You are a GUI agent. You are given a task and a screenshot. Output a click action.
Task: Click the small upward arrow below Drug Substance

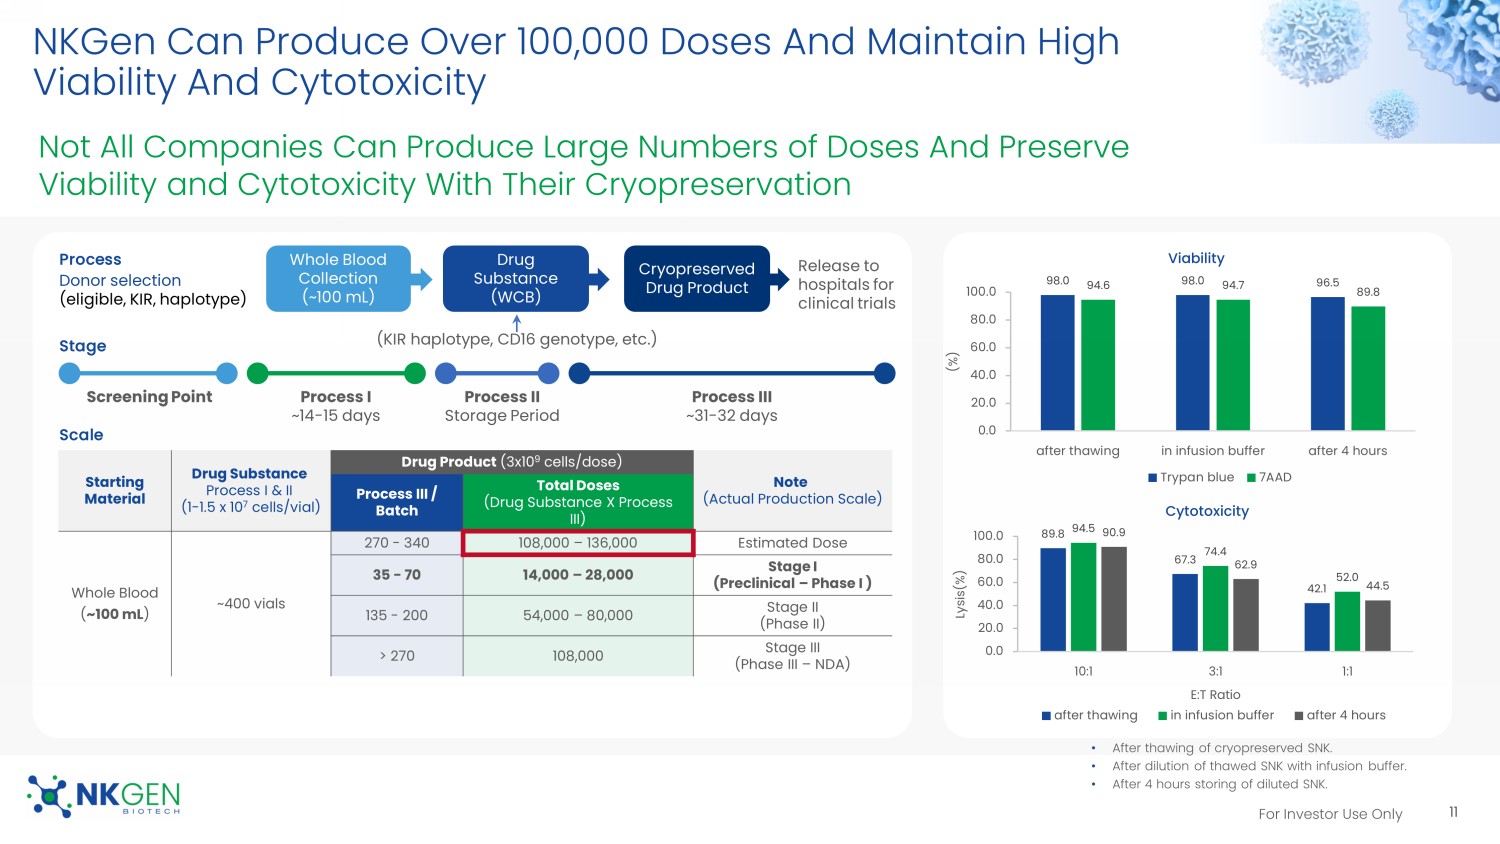coord(517,323)
